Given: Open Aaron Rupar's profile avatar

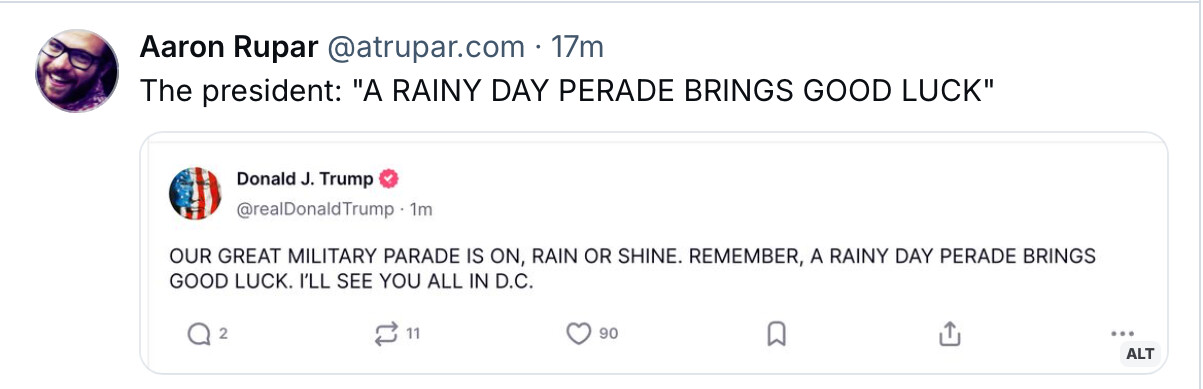Looking at the screenshot, I should 77,70.
